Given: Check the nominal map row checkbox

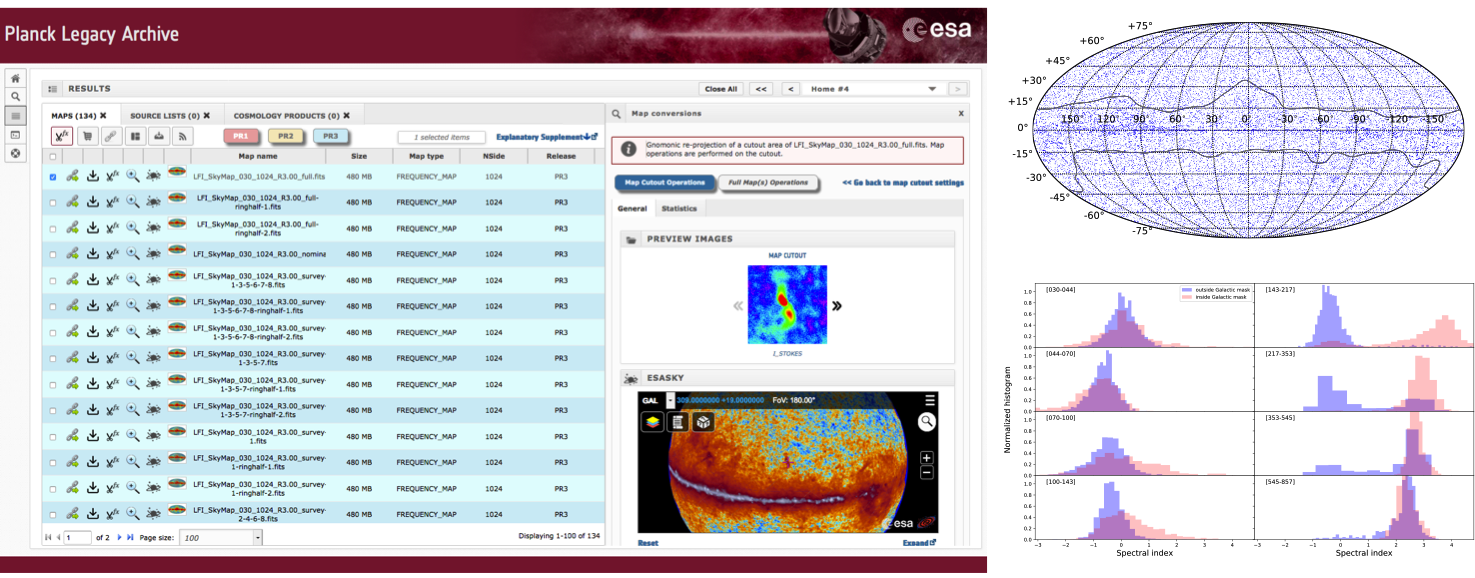Looking at the screenshot, I should 52,255.
